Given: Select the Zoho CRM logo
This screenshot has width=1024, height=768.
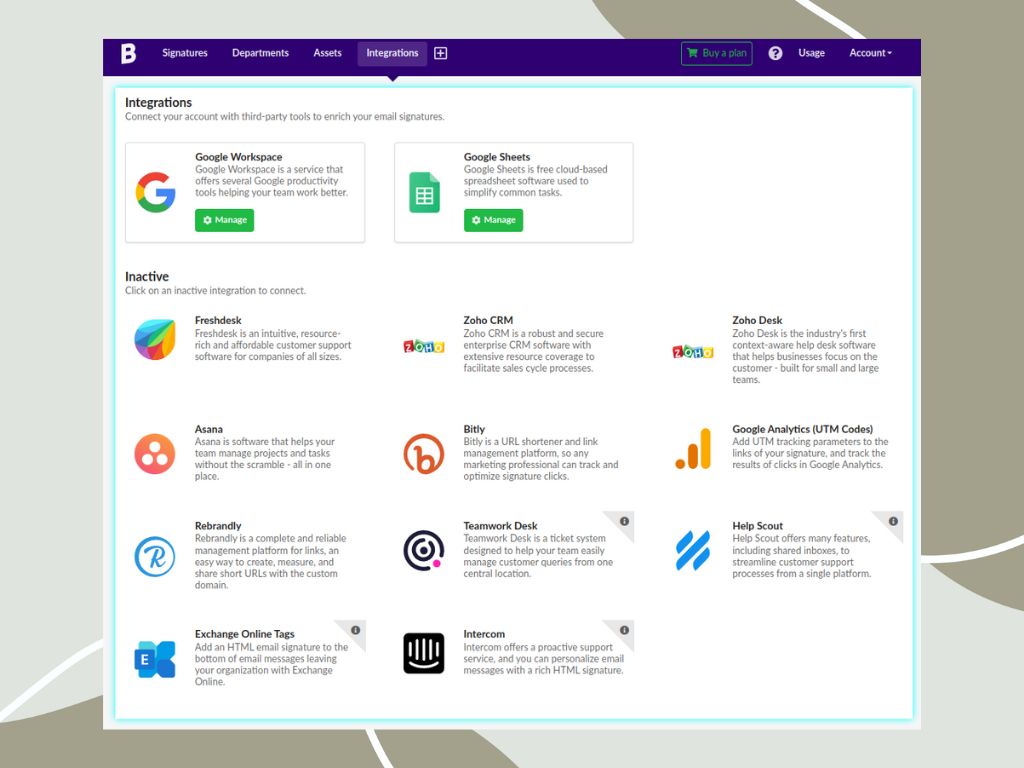Looking at the screenshot, I should point(424,345).
